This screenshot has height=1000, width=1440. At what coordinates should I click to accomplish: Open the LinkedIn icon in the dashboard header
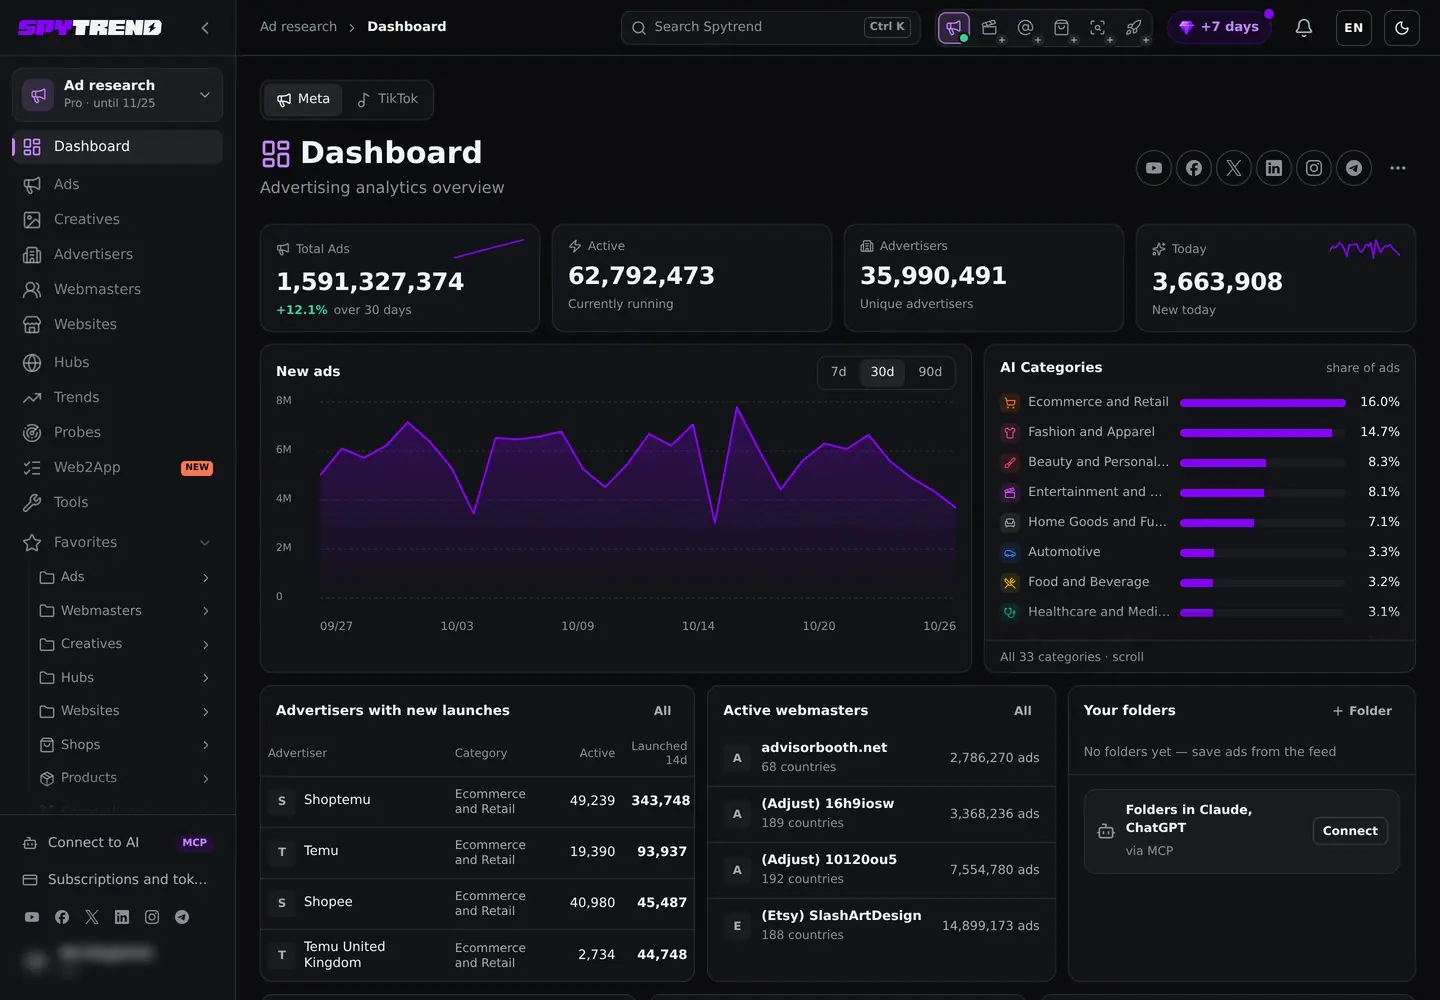(x=1274, y=168)
